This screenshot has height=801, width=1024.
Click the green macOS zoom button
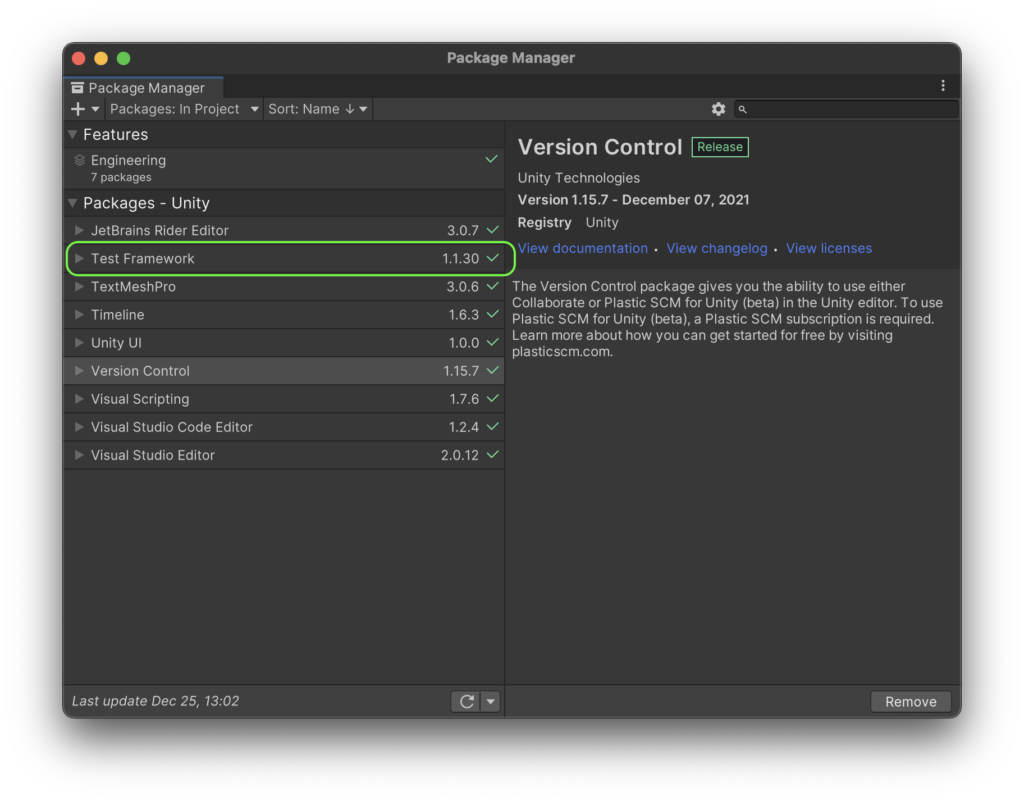click(x=123, y=58)
